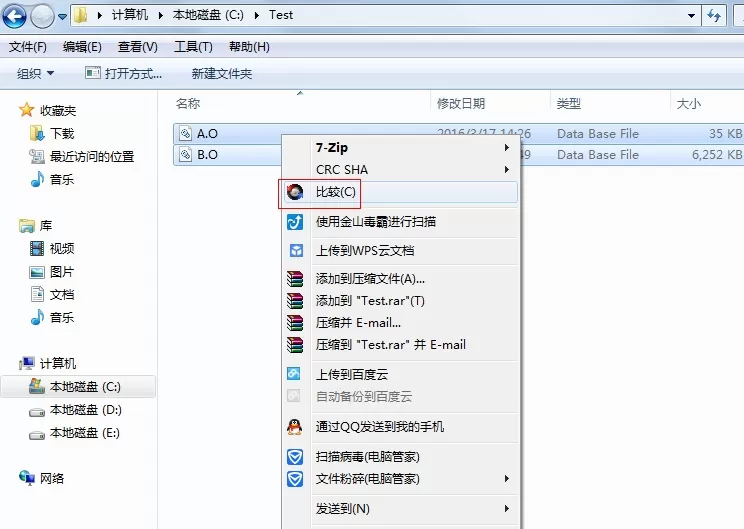This screenshot has height=529, width=744.
Task: Click WinRAR icon beside 压缩并 E-mail...
Action: pos(295,323)
